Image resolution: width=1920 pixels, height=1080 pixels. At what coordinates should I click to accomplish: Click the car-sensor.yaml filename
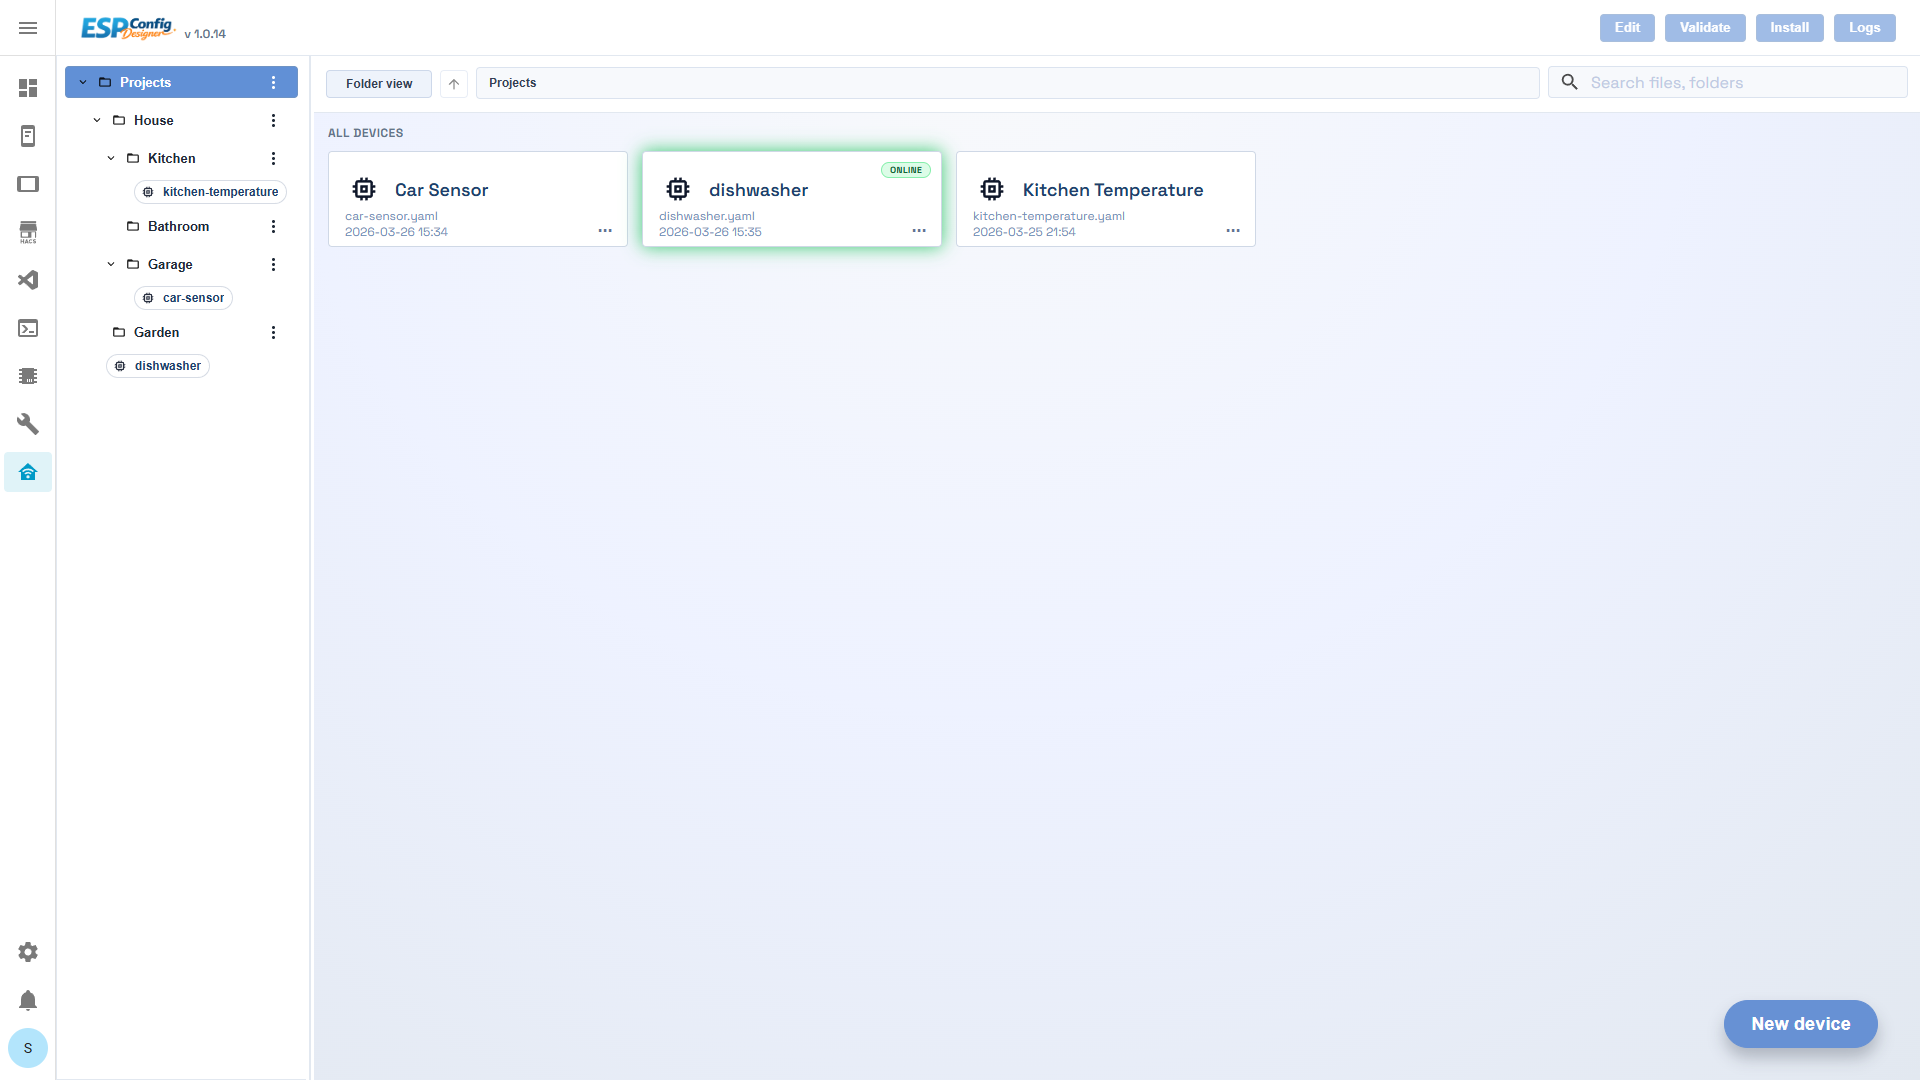click(391, 216)
